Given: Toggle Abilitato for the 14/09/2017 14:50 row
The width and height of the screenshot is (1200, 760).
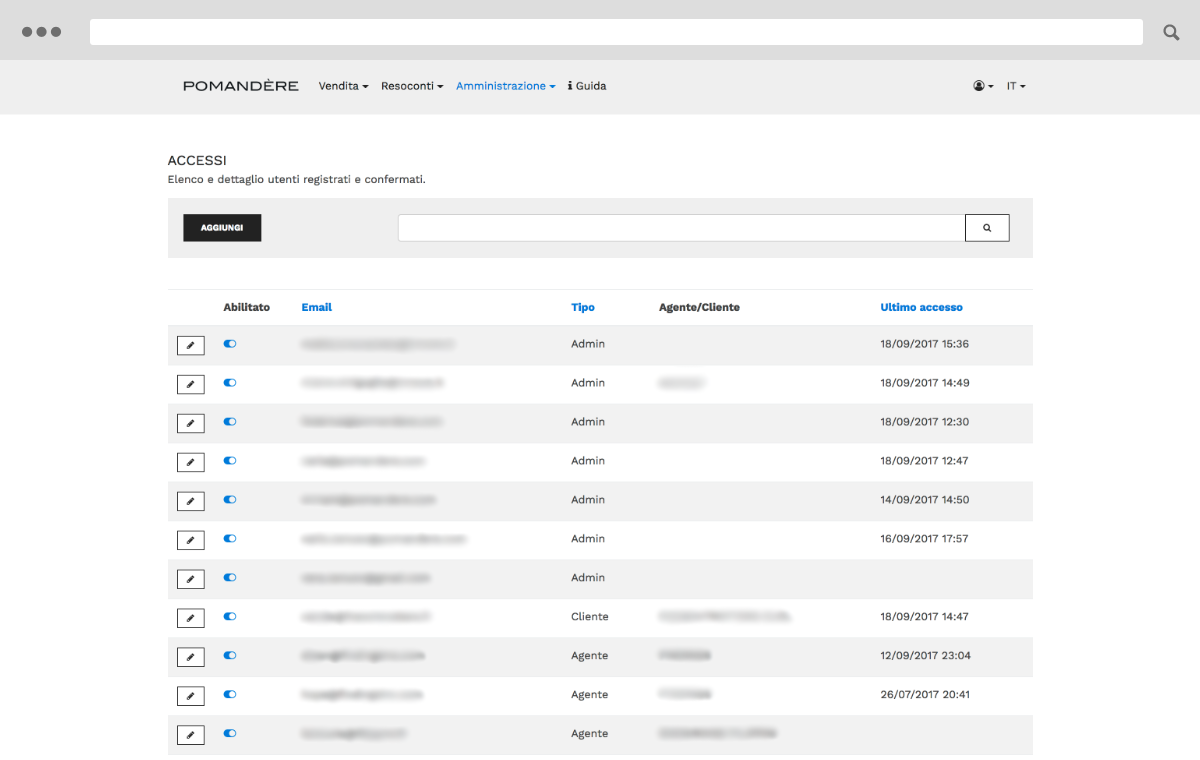Looking at the screenshot, I should pyautogui.click(x=230, y=500).
